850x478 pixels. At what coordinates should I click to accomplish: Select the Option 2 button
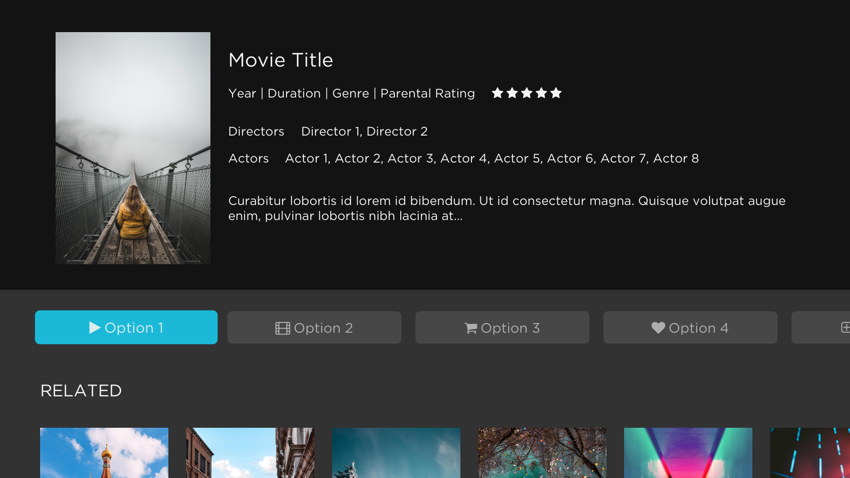(x=314, y=327)
